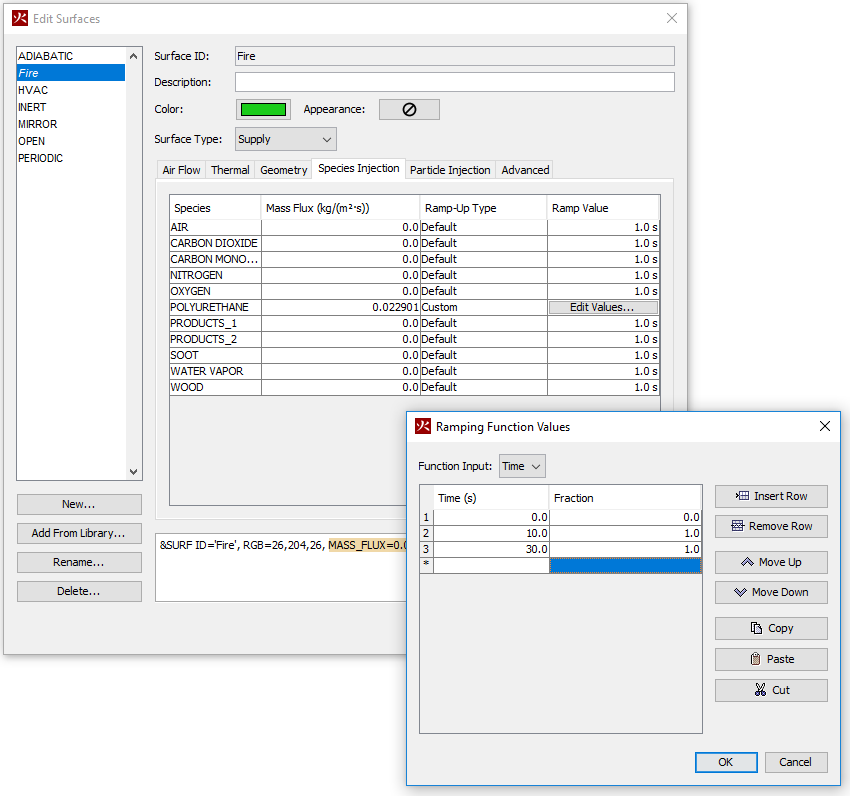Click the Cut button
The width and height of the screenshot is (850, 796).
click(x=771, y=690)
